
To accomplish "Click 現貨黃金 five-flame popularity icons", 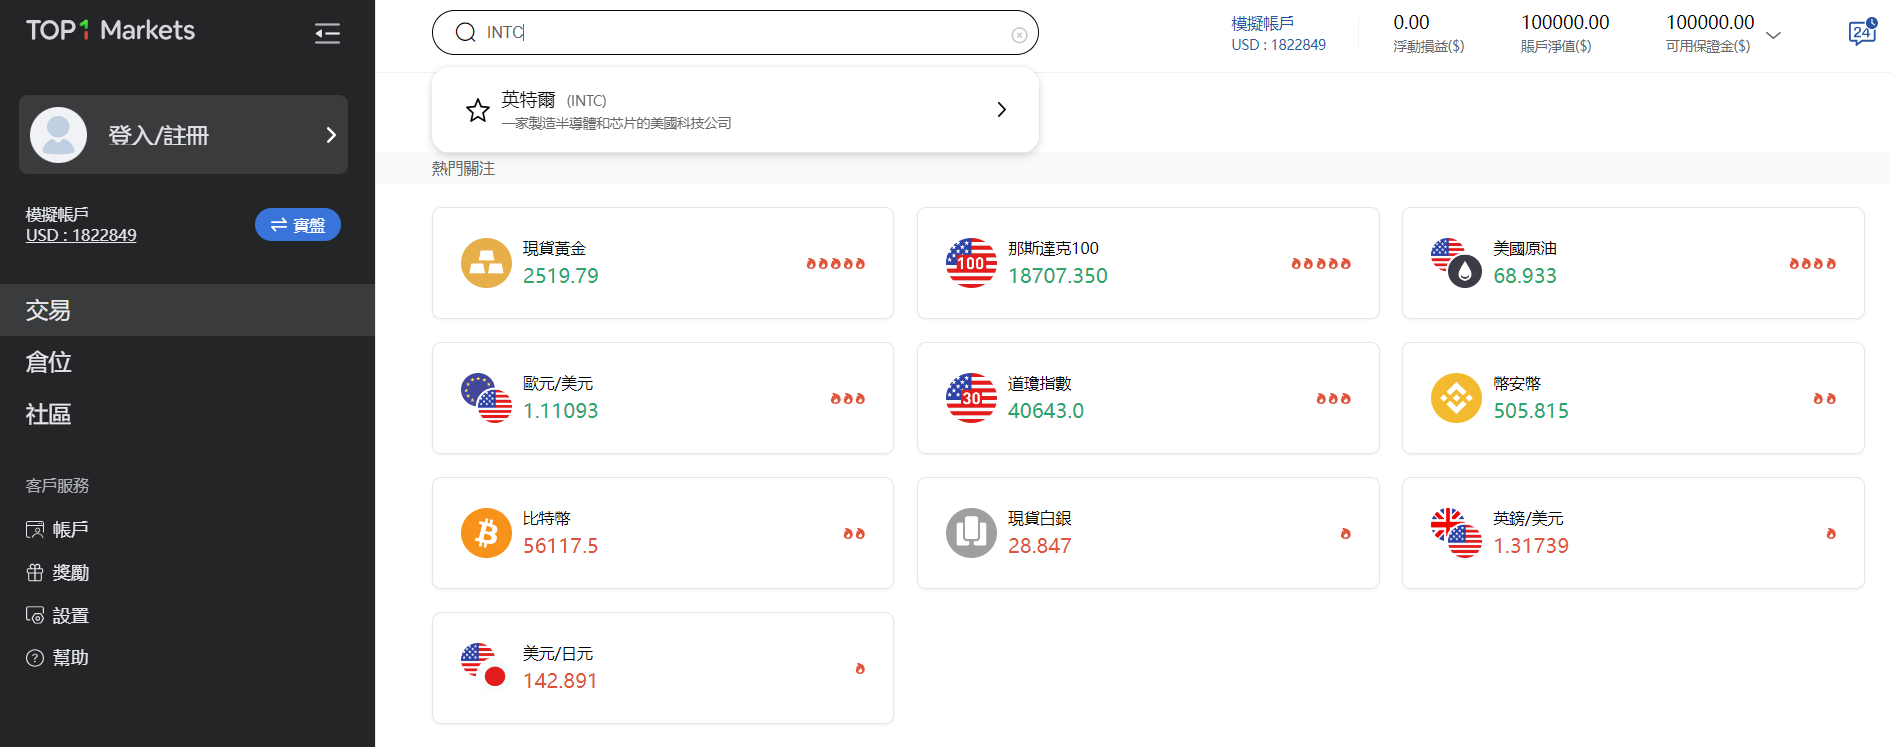I will [836, 264].
